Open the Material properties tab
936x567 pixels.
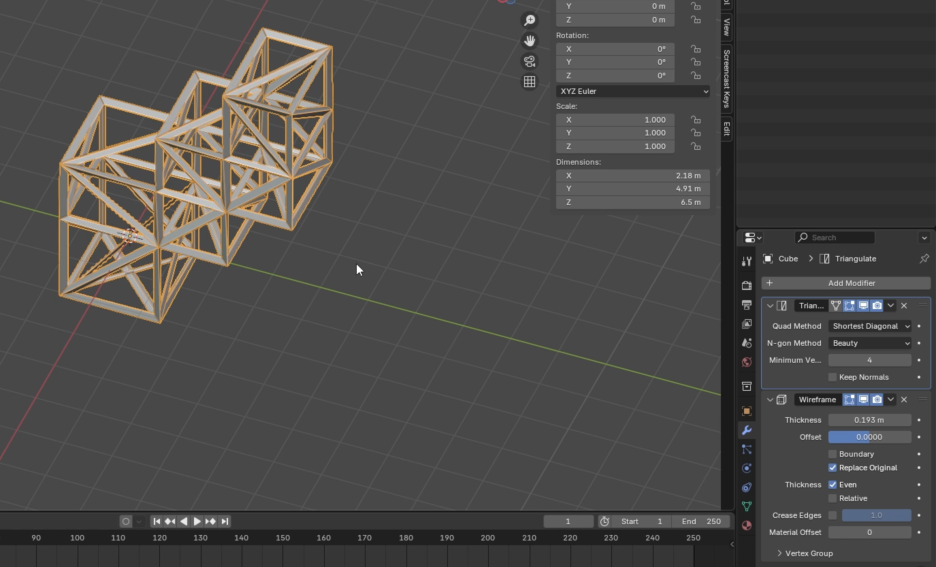click(747, 525)
